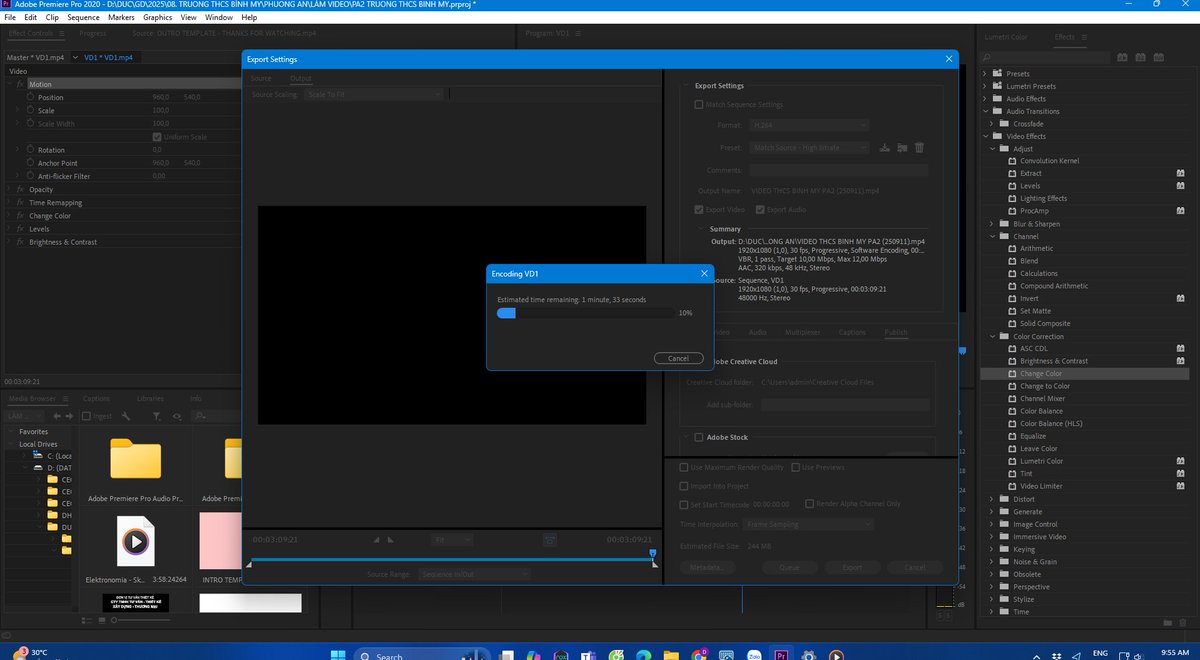
Task: Select the Channel Mixer effect
Action: pos(1042,398)
